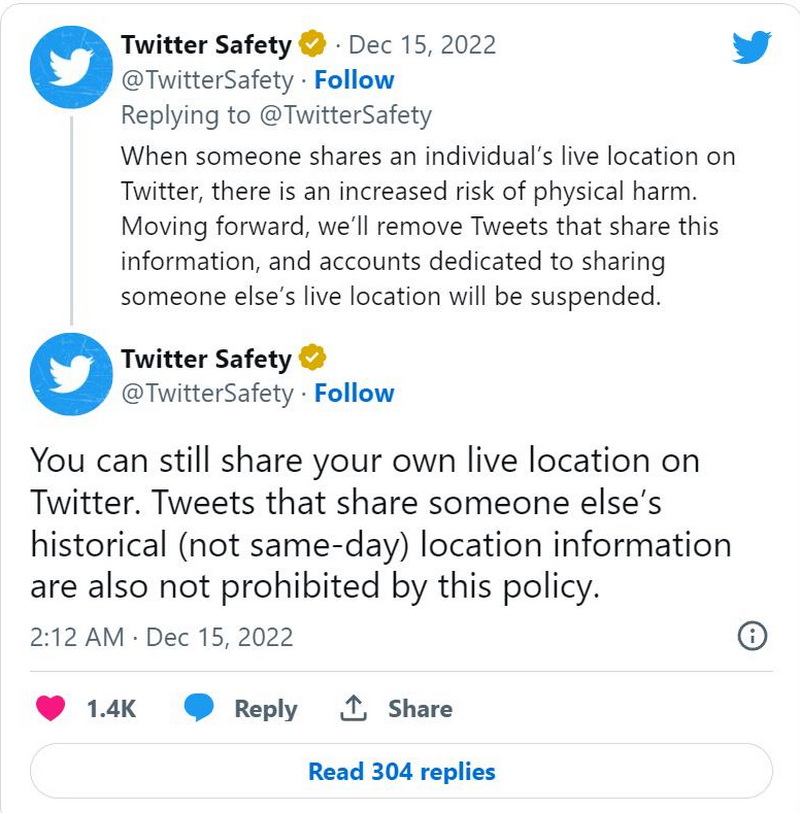Click the share upload arrow icon
Screen dimensions: 800x813
click(x=353, y=709)
